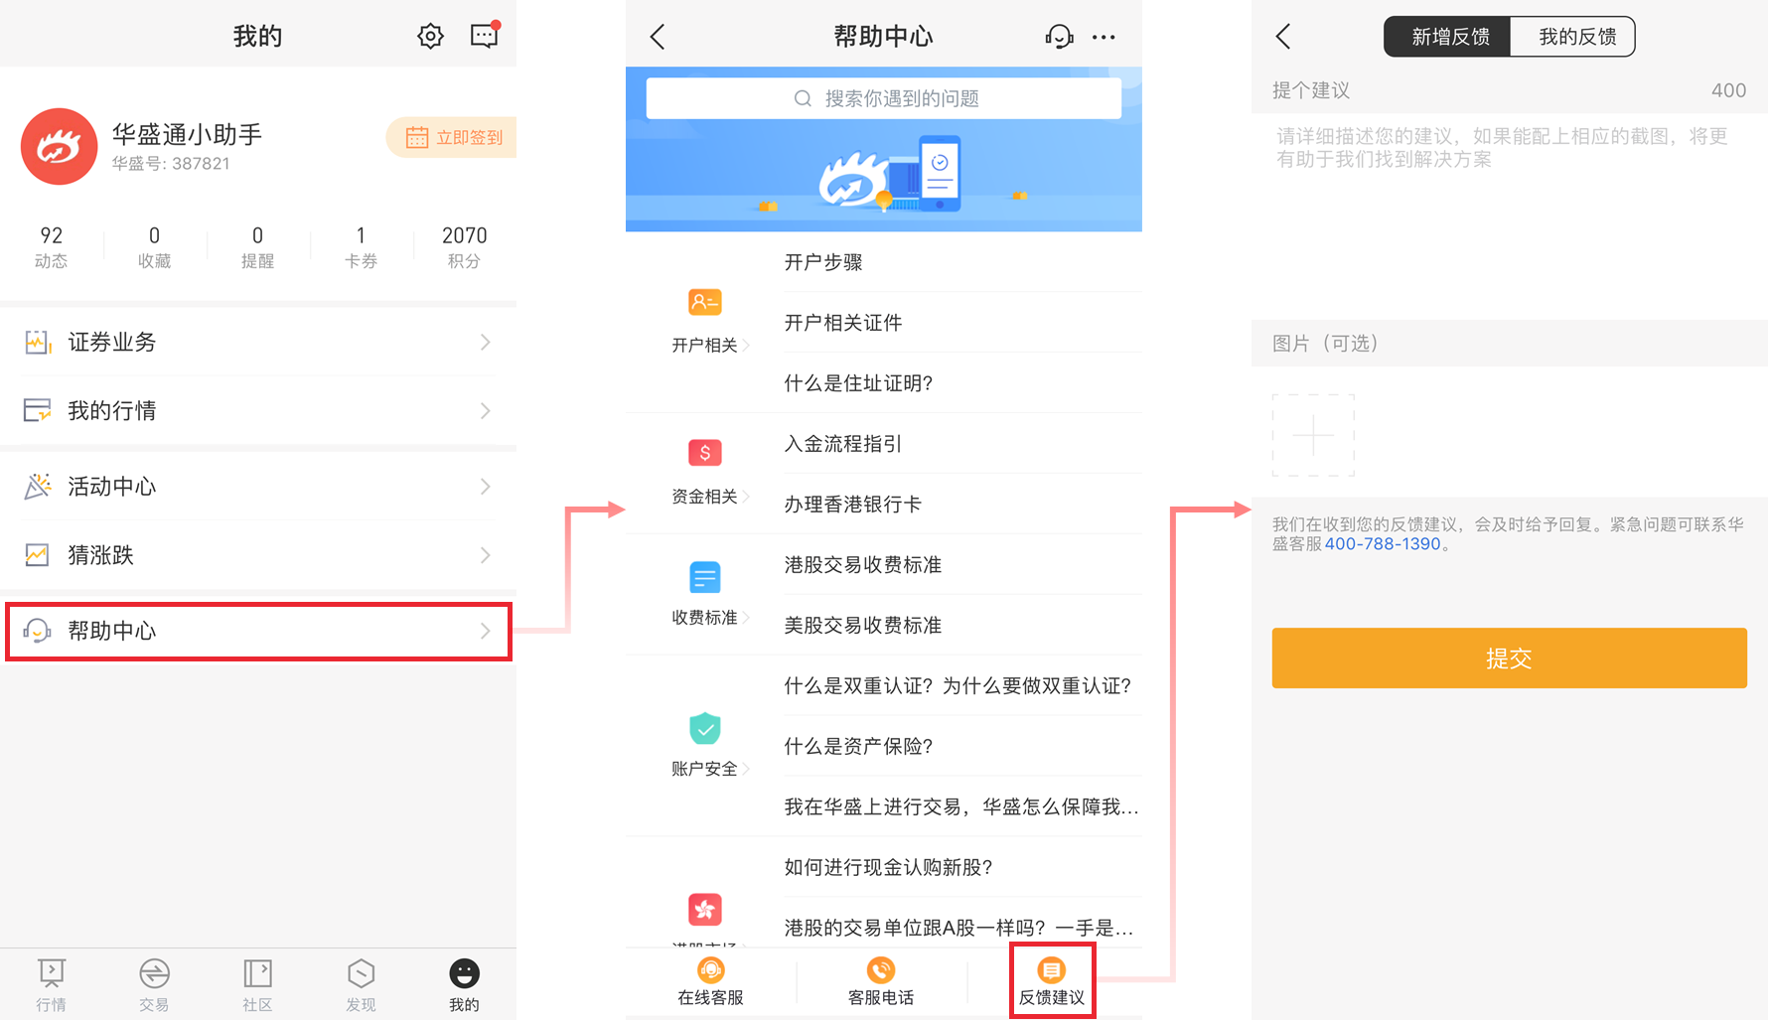
Task: Open messages icon with red dot
Action: pos(485,35)
